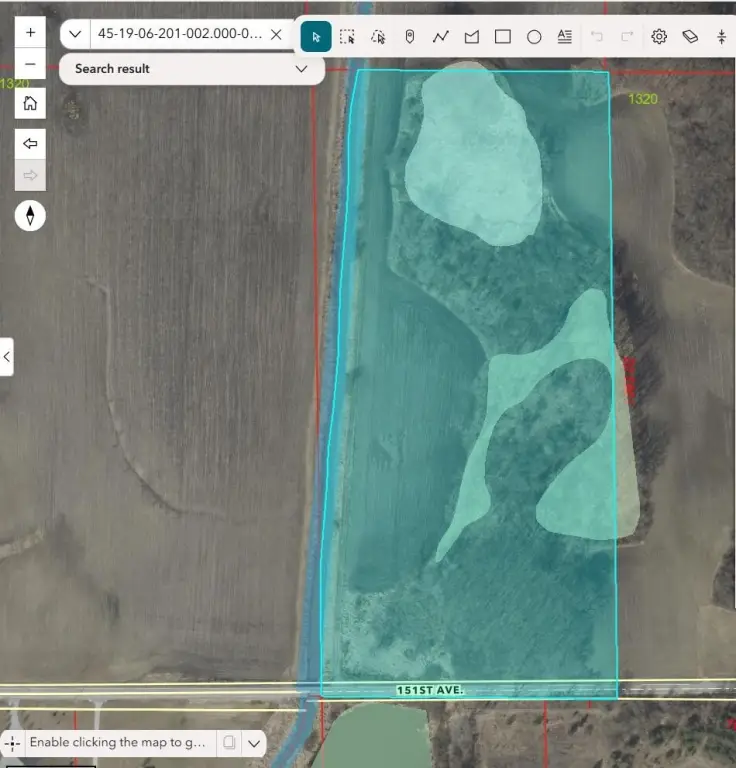Viewport: 736px width, 768px height.
Task: Open the search source dropdown arrow
Action: (75, 34)
